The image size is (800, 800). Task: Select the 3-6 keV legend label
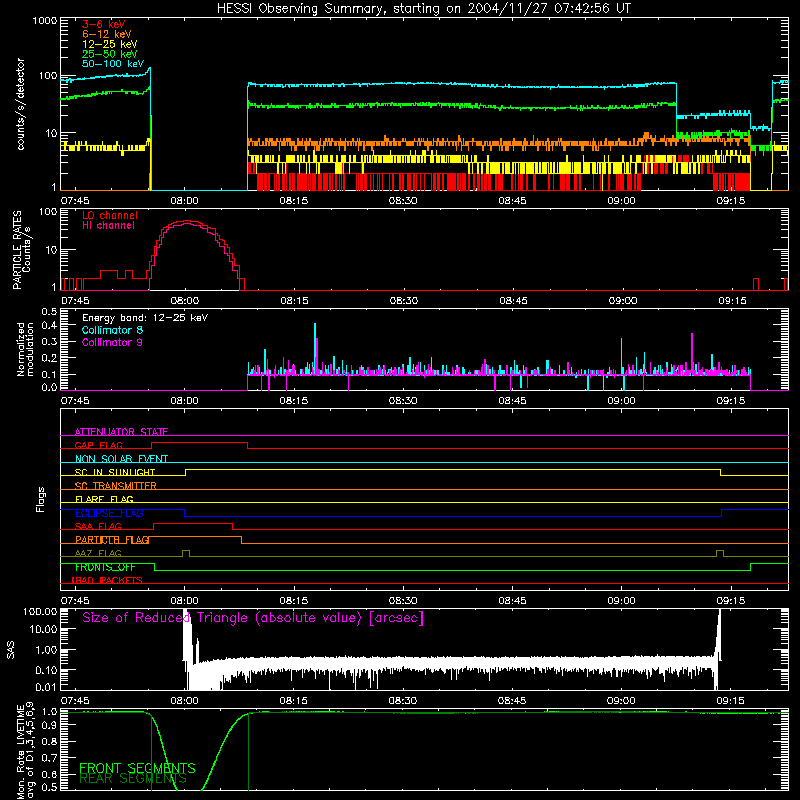click(x=104, y=24)
